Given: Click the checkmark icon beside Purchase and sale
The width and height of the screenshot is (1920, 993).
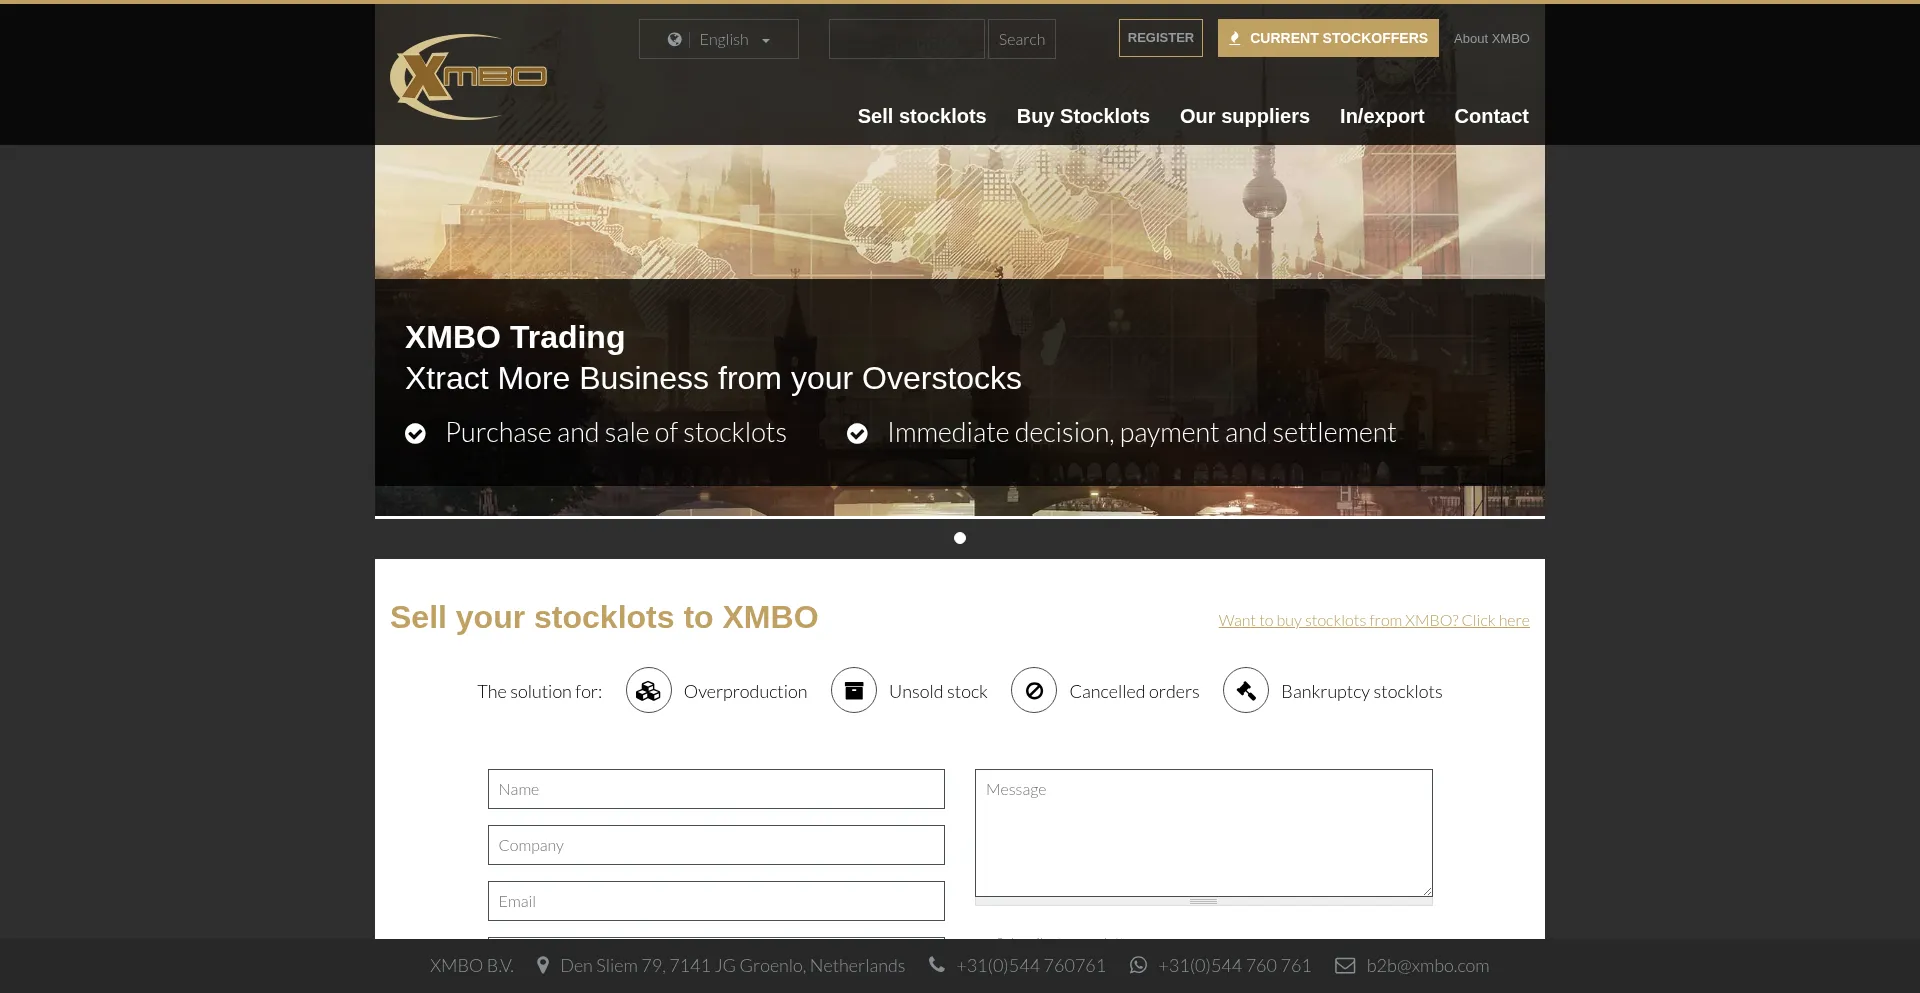Looking at the screenshot, I should 415,433.
